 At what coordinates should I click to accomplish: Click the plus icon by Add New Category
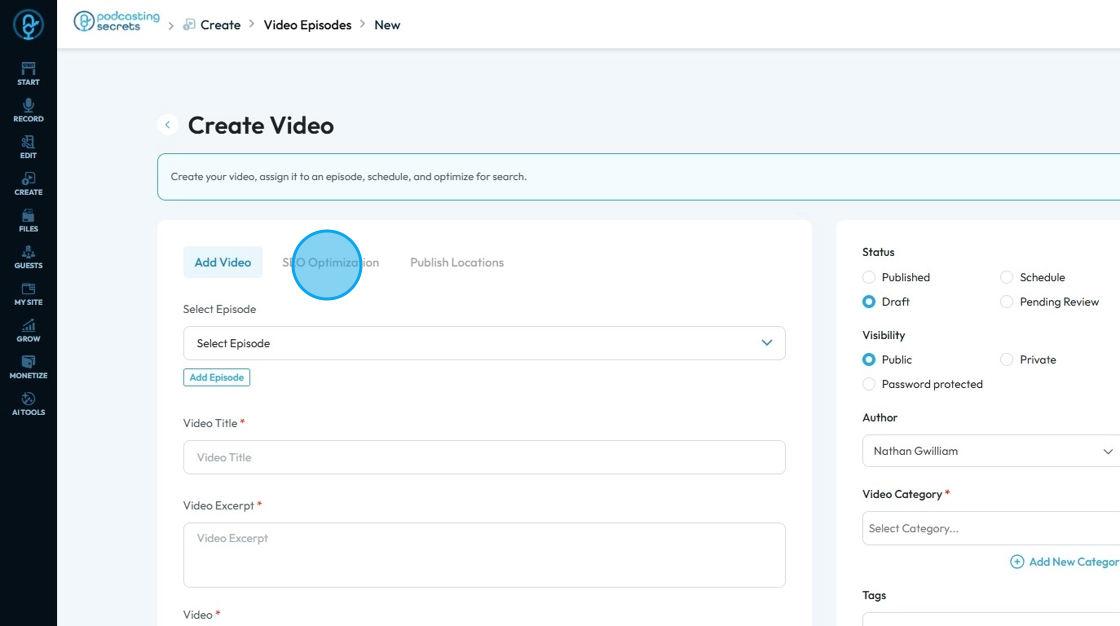tap(1016, 562)
